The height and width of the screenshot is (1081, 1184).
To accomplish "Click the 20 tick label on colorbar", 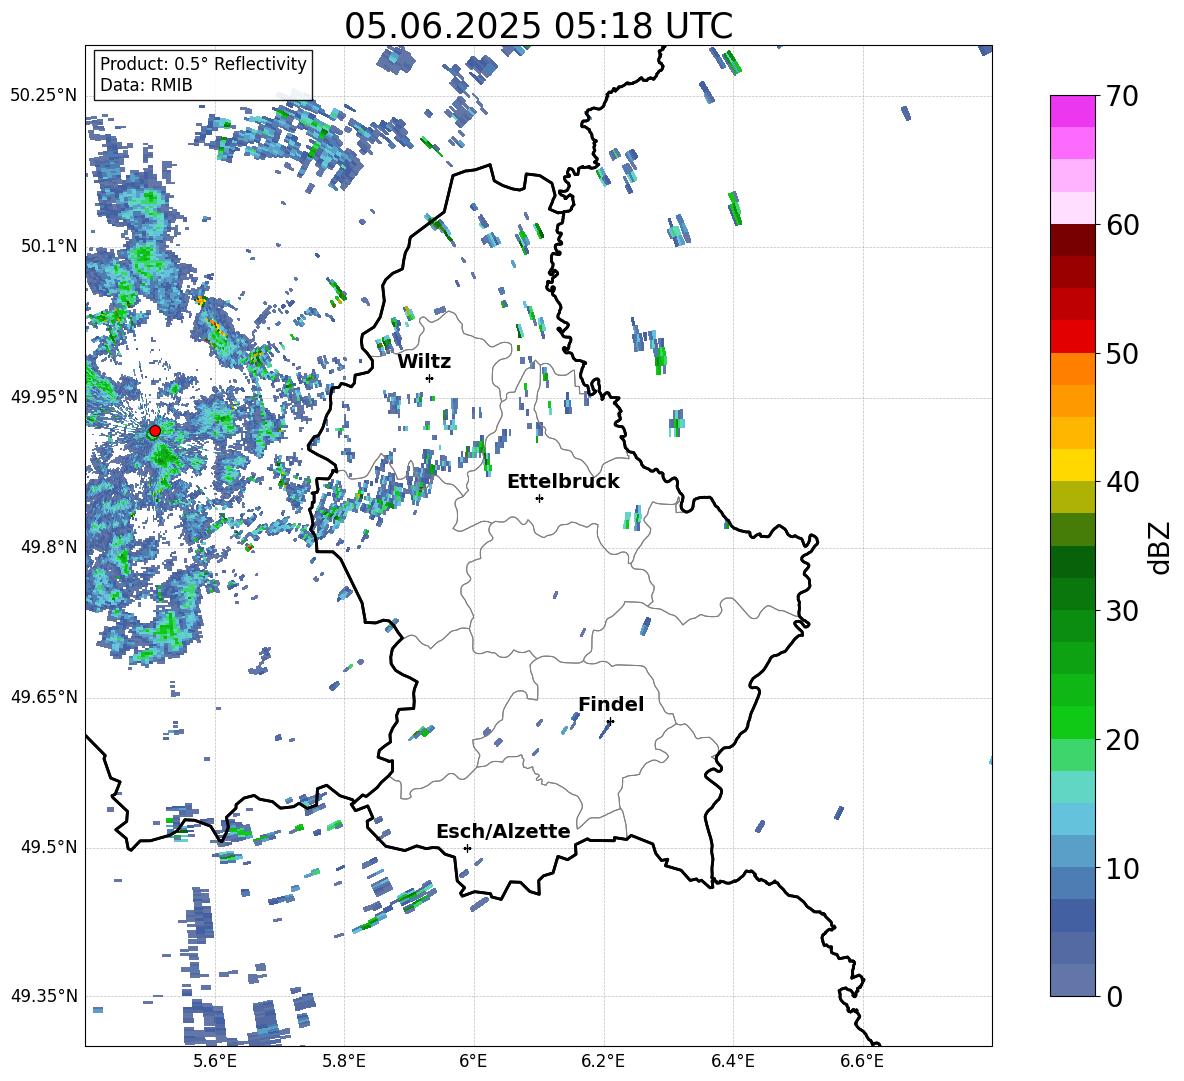I will coord(1121,740).
